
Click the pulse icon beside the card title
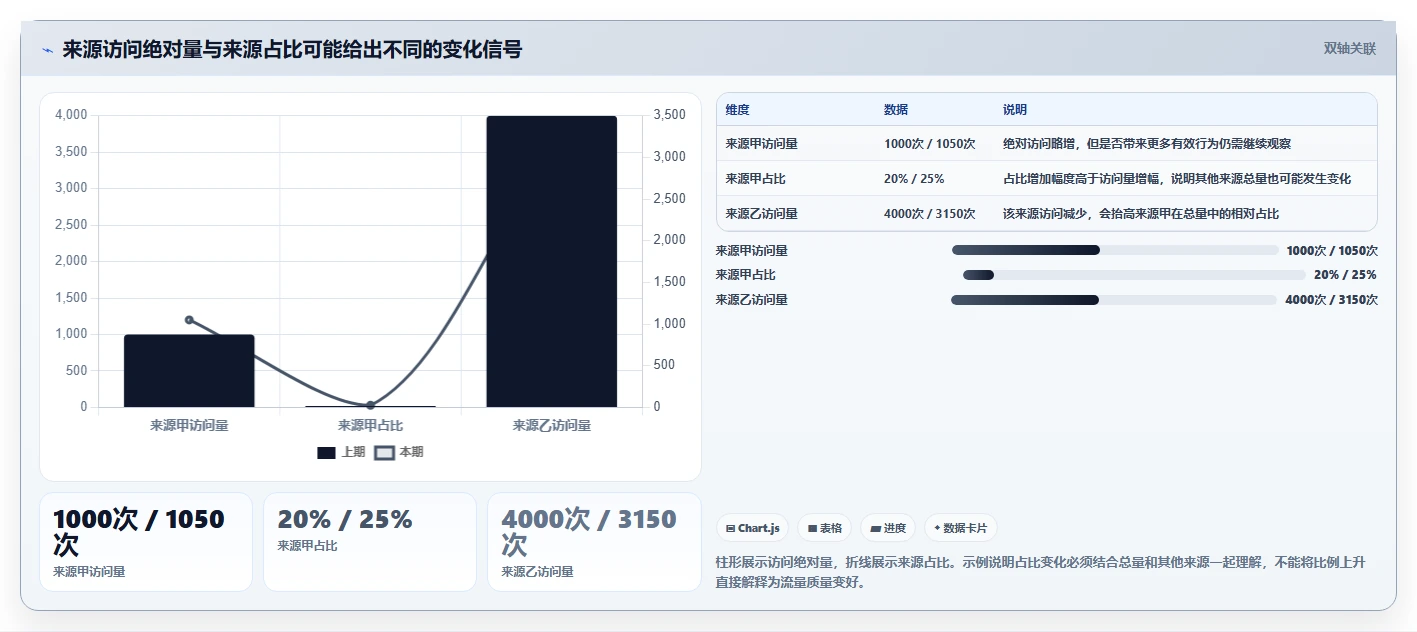coord(47,50)
